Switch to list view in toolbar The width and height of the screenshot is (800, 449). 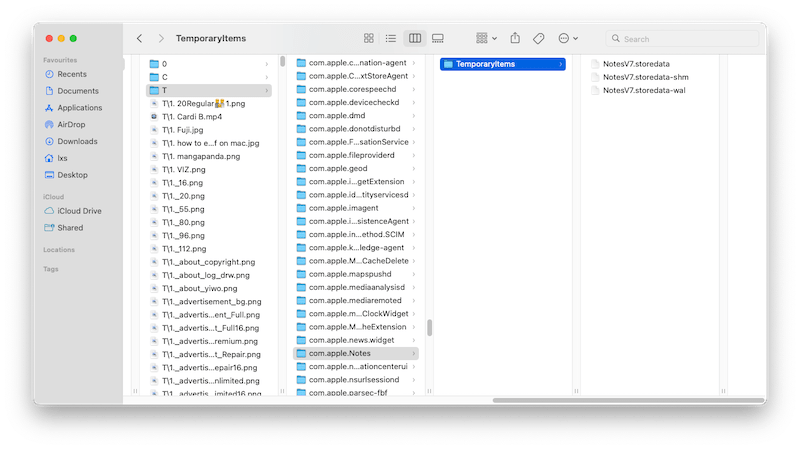click(x=391, y=39)
